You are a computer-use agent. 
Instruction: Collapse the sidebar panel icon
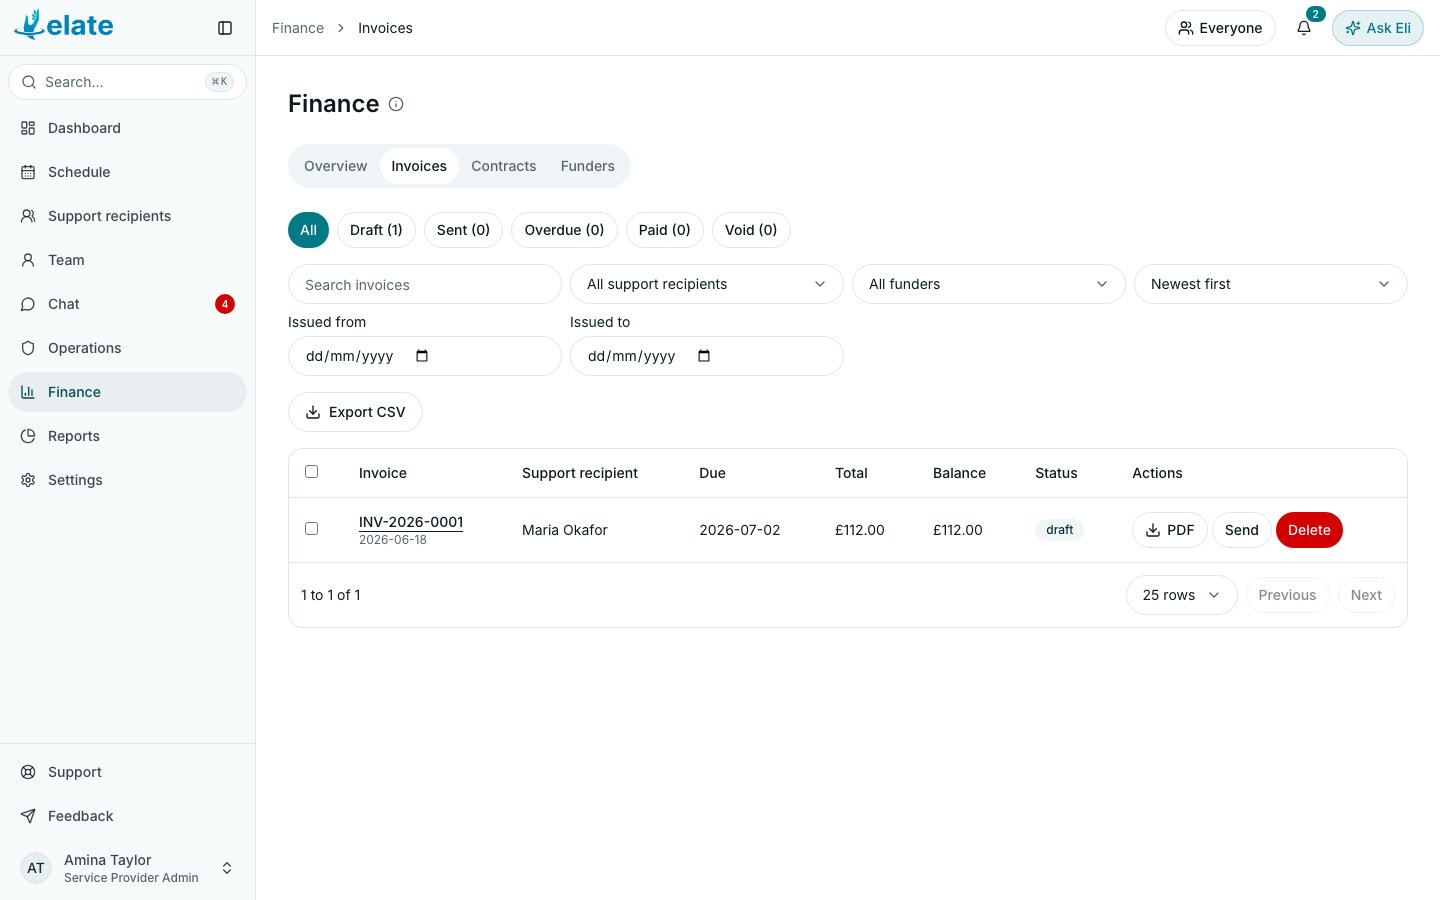225,28
